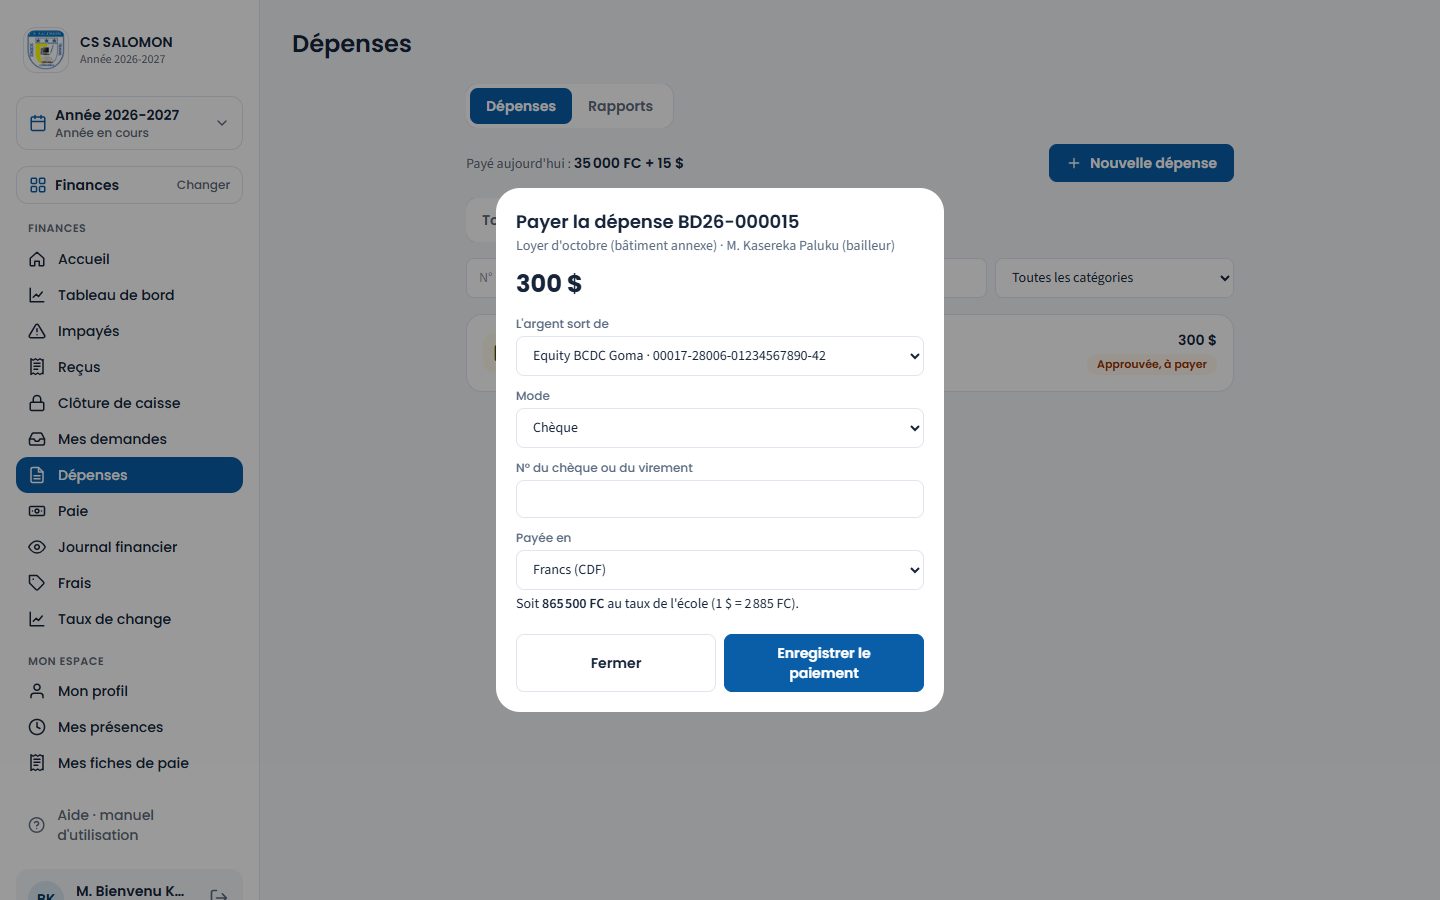The height and width of the screenshot is (900, 1440).
Task: Click the Journal financier eye icon
Action: 37,547
